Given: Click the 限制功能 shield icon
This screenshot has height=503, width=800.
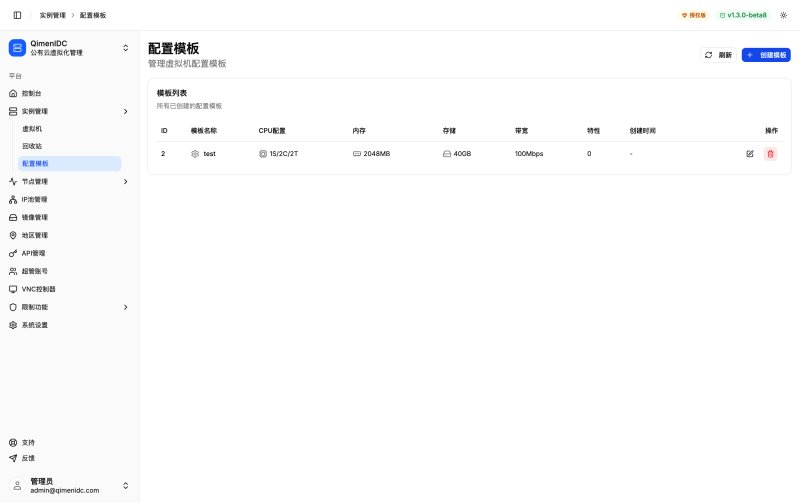Looking at the screenshot, I should (x=13, y=307).
